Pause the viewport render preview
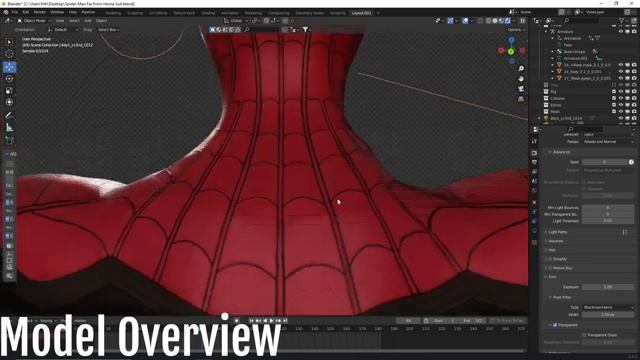The image size is (640, 360). (522, 20)
